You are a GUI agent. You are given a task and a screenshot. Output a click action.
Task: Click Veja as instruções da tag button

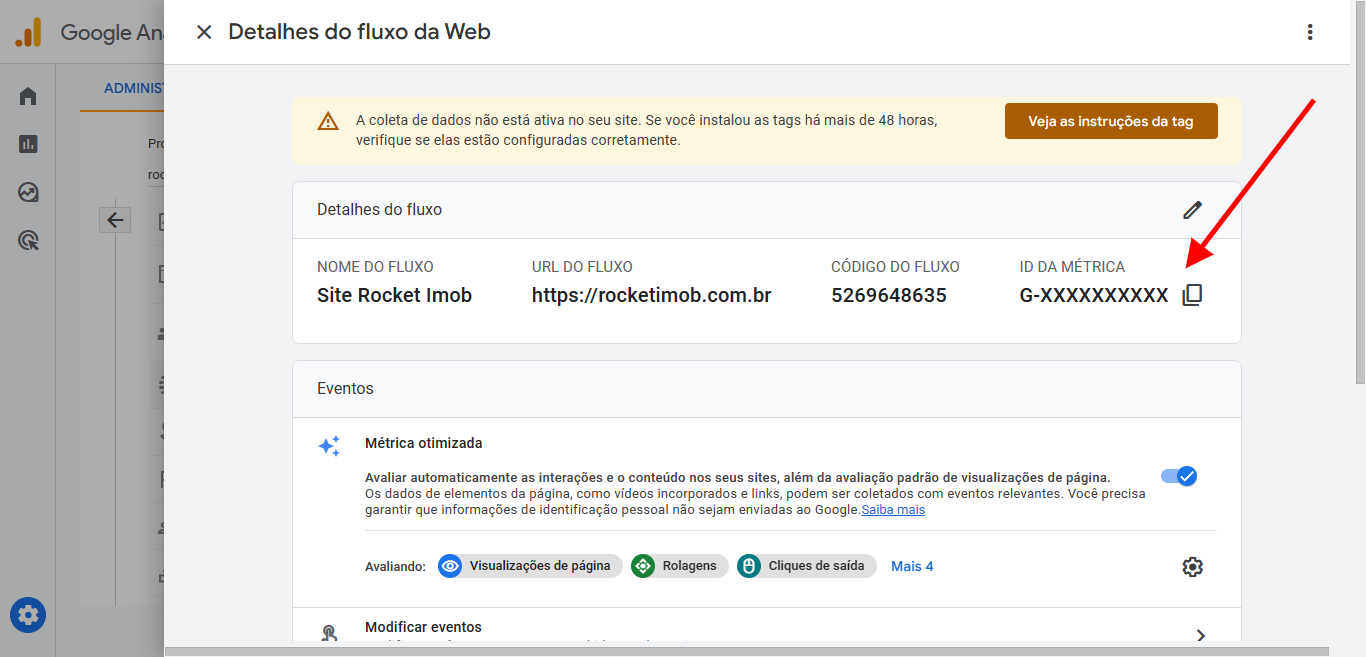pos(1111,121)
